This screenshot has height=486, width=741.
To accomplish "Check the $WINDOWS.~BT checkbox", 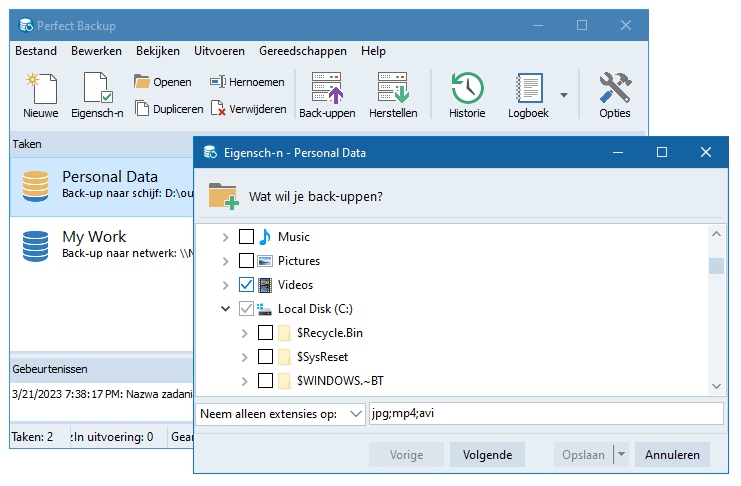I will (x=265, y=381).
